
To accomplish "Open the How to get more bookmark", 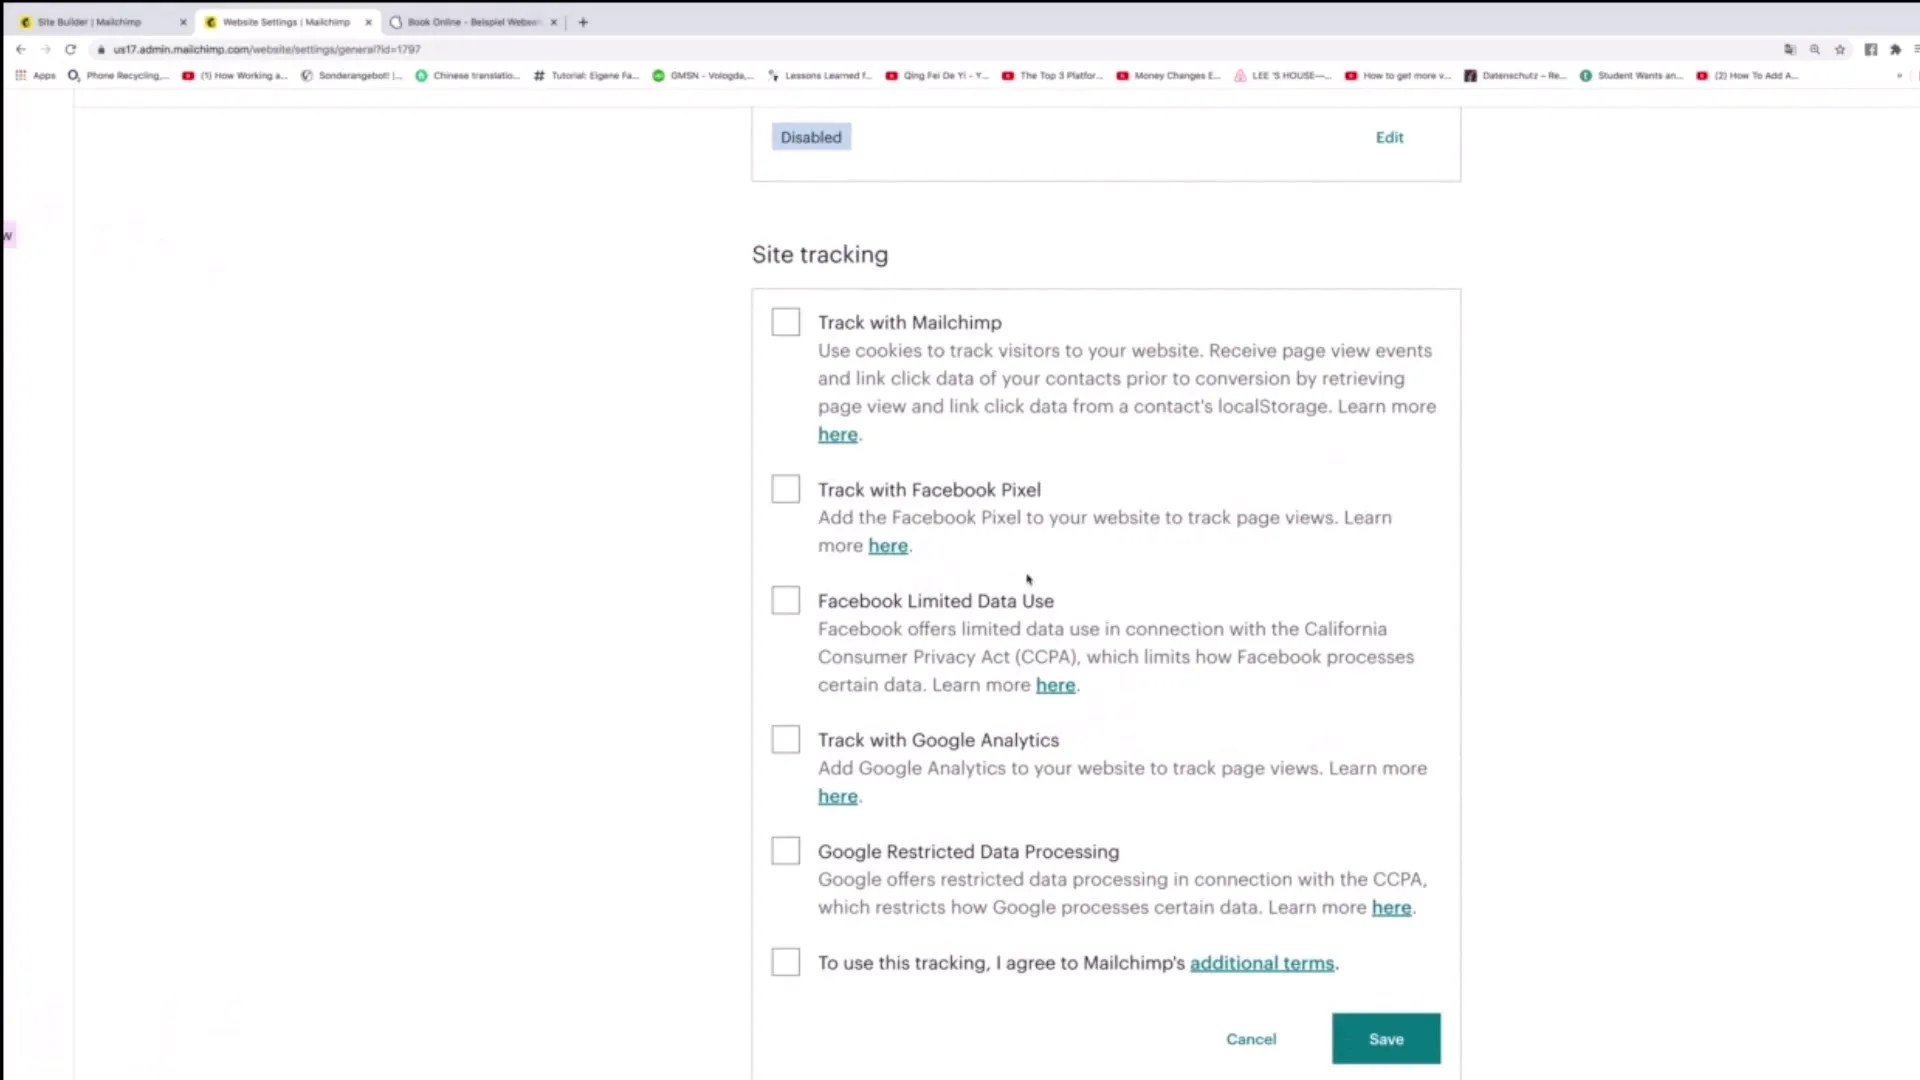I will (1397, 75).
